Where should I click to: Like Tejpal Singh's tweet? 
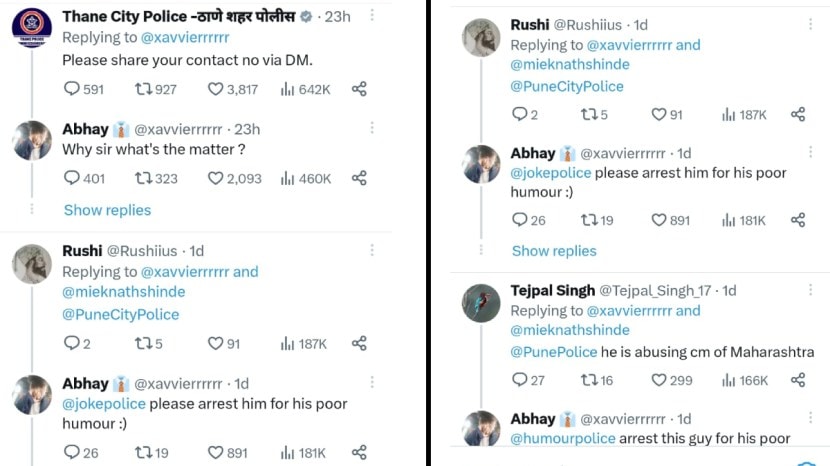[x=659, y=380]
